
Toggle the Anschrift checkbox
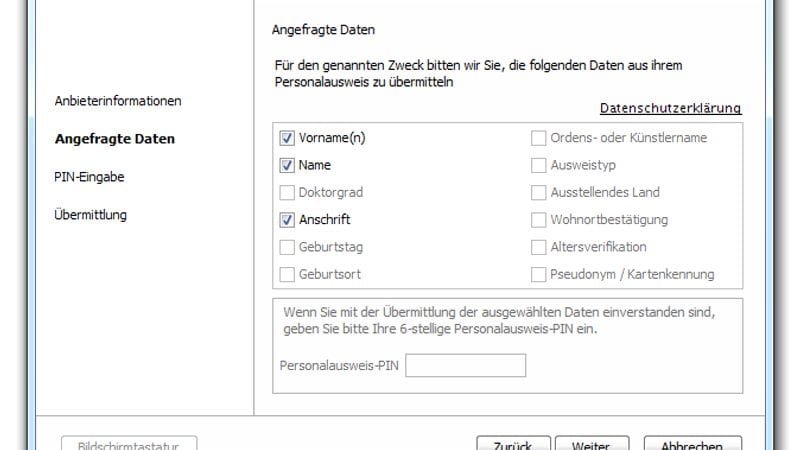(x=288, y=220)
